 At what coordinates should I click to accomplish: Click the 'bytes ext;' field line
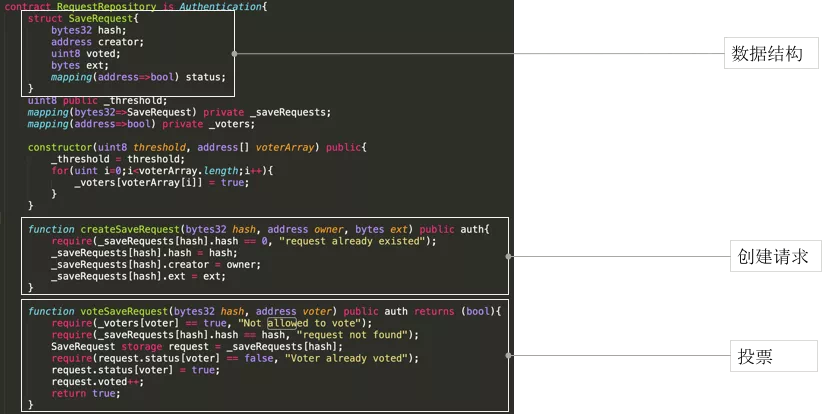(x=80, y=66)
